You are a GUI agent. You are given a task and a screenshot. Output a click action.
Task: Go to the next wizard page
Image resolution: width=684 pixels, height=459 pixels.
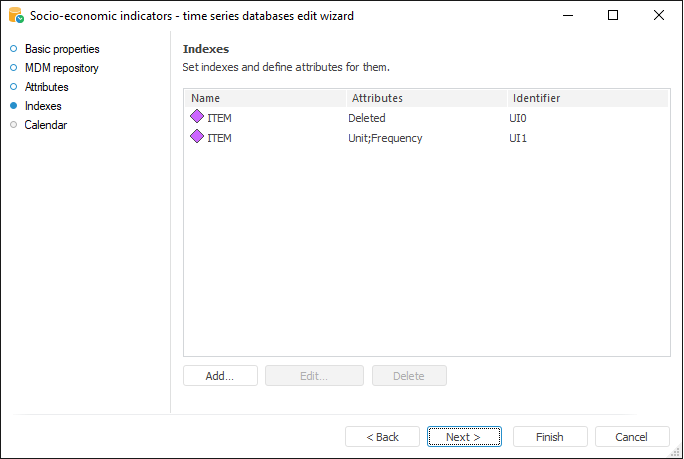(464, 437)
